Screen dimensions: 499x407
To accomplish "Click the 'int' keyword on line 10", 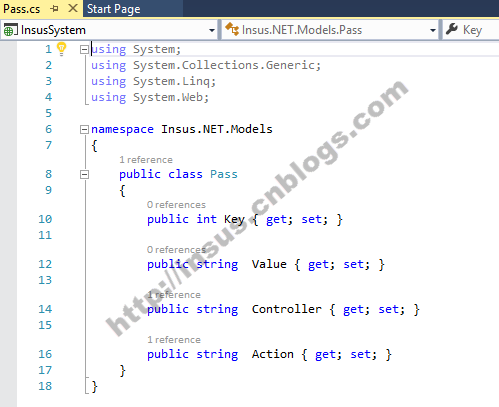I will click(x=206, y=219).
